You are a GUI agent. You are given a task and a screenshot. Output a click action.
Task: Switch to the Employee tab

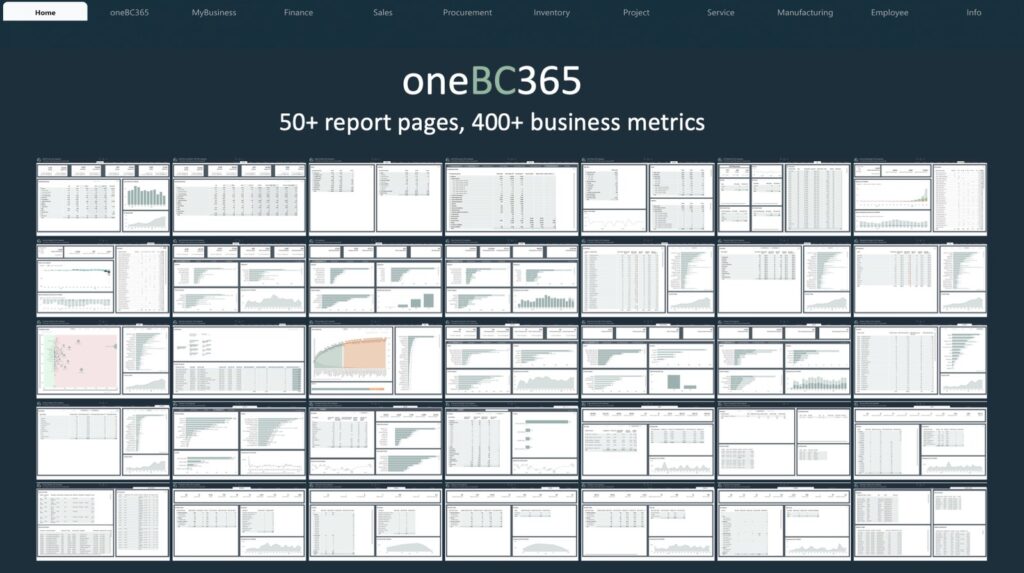[889, 12]
